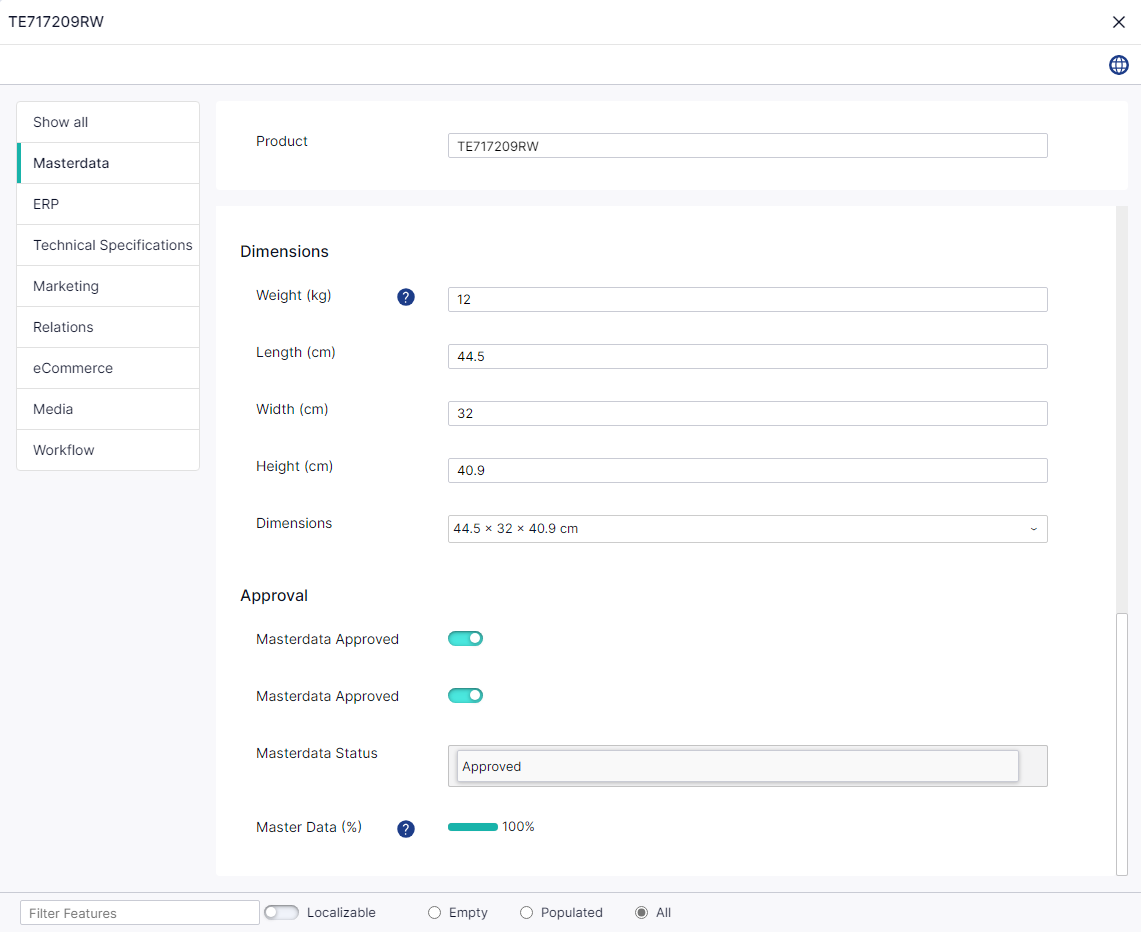The width and height of the screenshot is (1141, 932).
Task: Click the Filter Features search box
Action: point(140,912)
